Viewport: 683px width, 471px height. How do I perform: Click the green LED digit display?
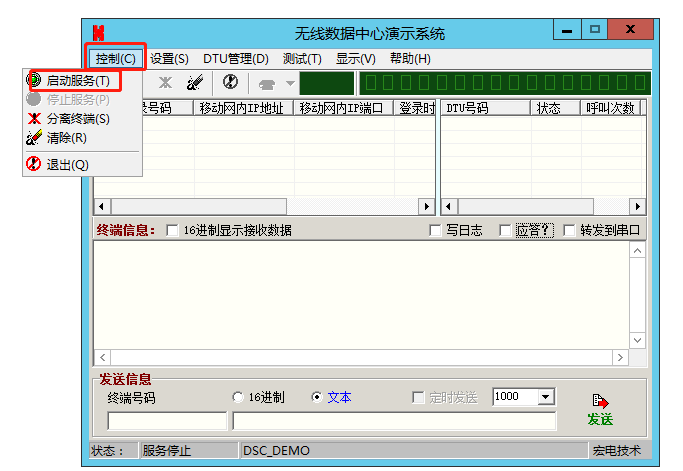[505, 83]
